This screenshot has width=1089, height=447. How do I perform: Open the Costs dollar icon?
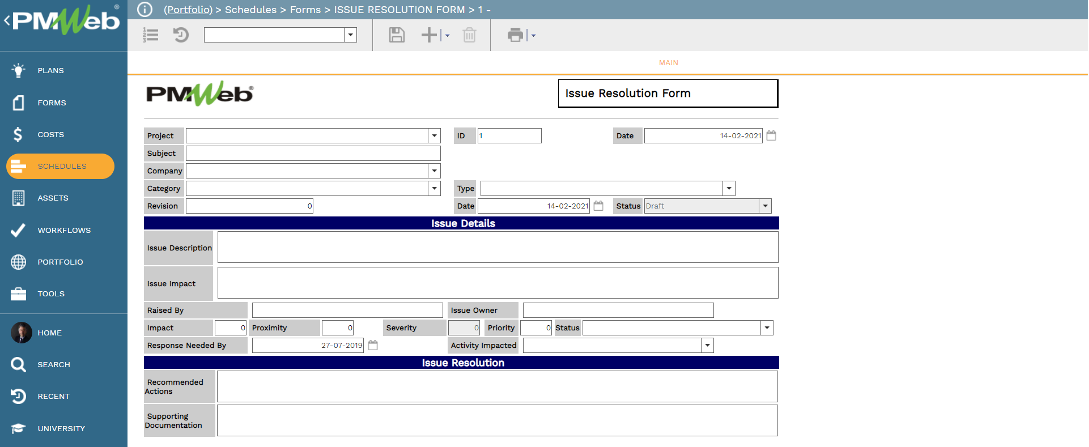[x=19, y=134]
